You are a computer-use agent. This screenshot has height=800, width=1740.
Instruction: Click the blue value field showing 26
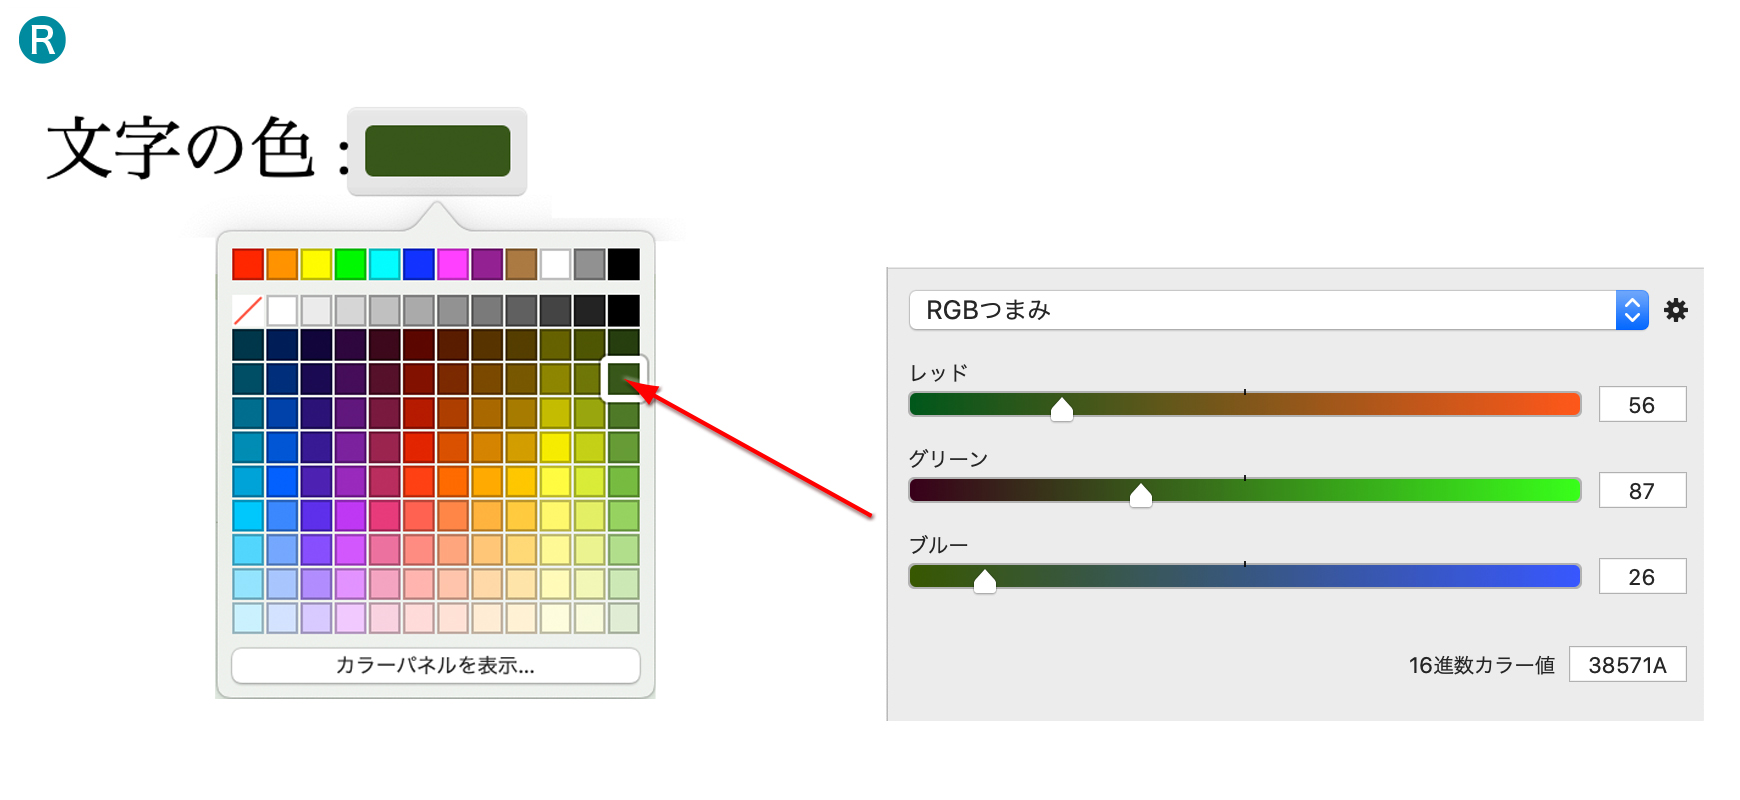[x=1641, y=577]
